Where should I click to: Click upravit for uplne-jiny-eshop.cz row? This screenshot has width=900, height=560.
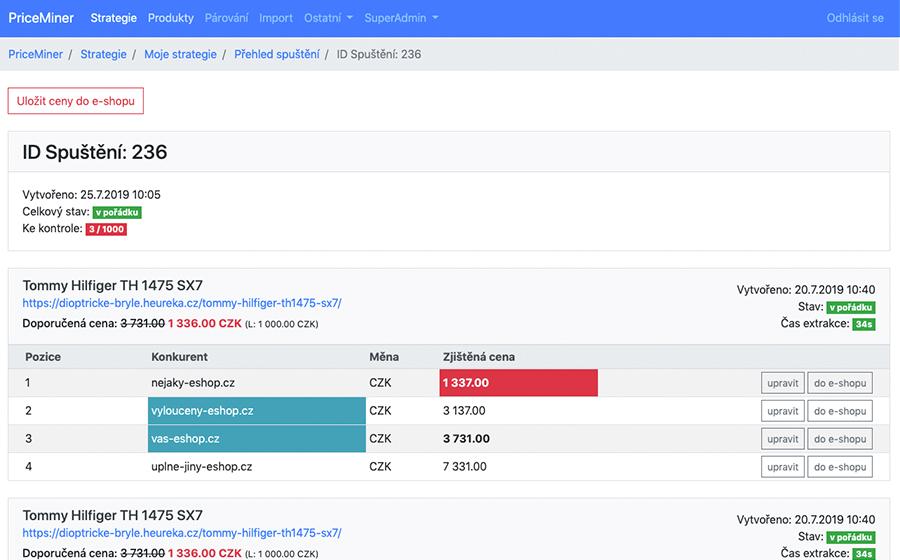[783, 467]
